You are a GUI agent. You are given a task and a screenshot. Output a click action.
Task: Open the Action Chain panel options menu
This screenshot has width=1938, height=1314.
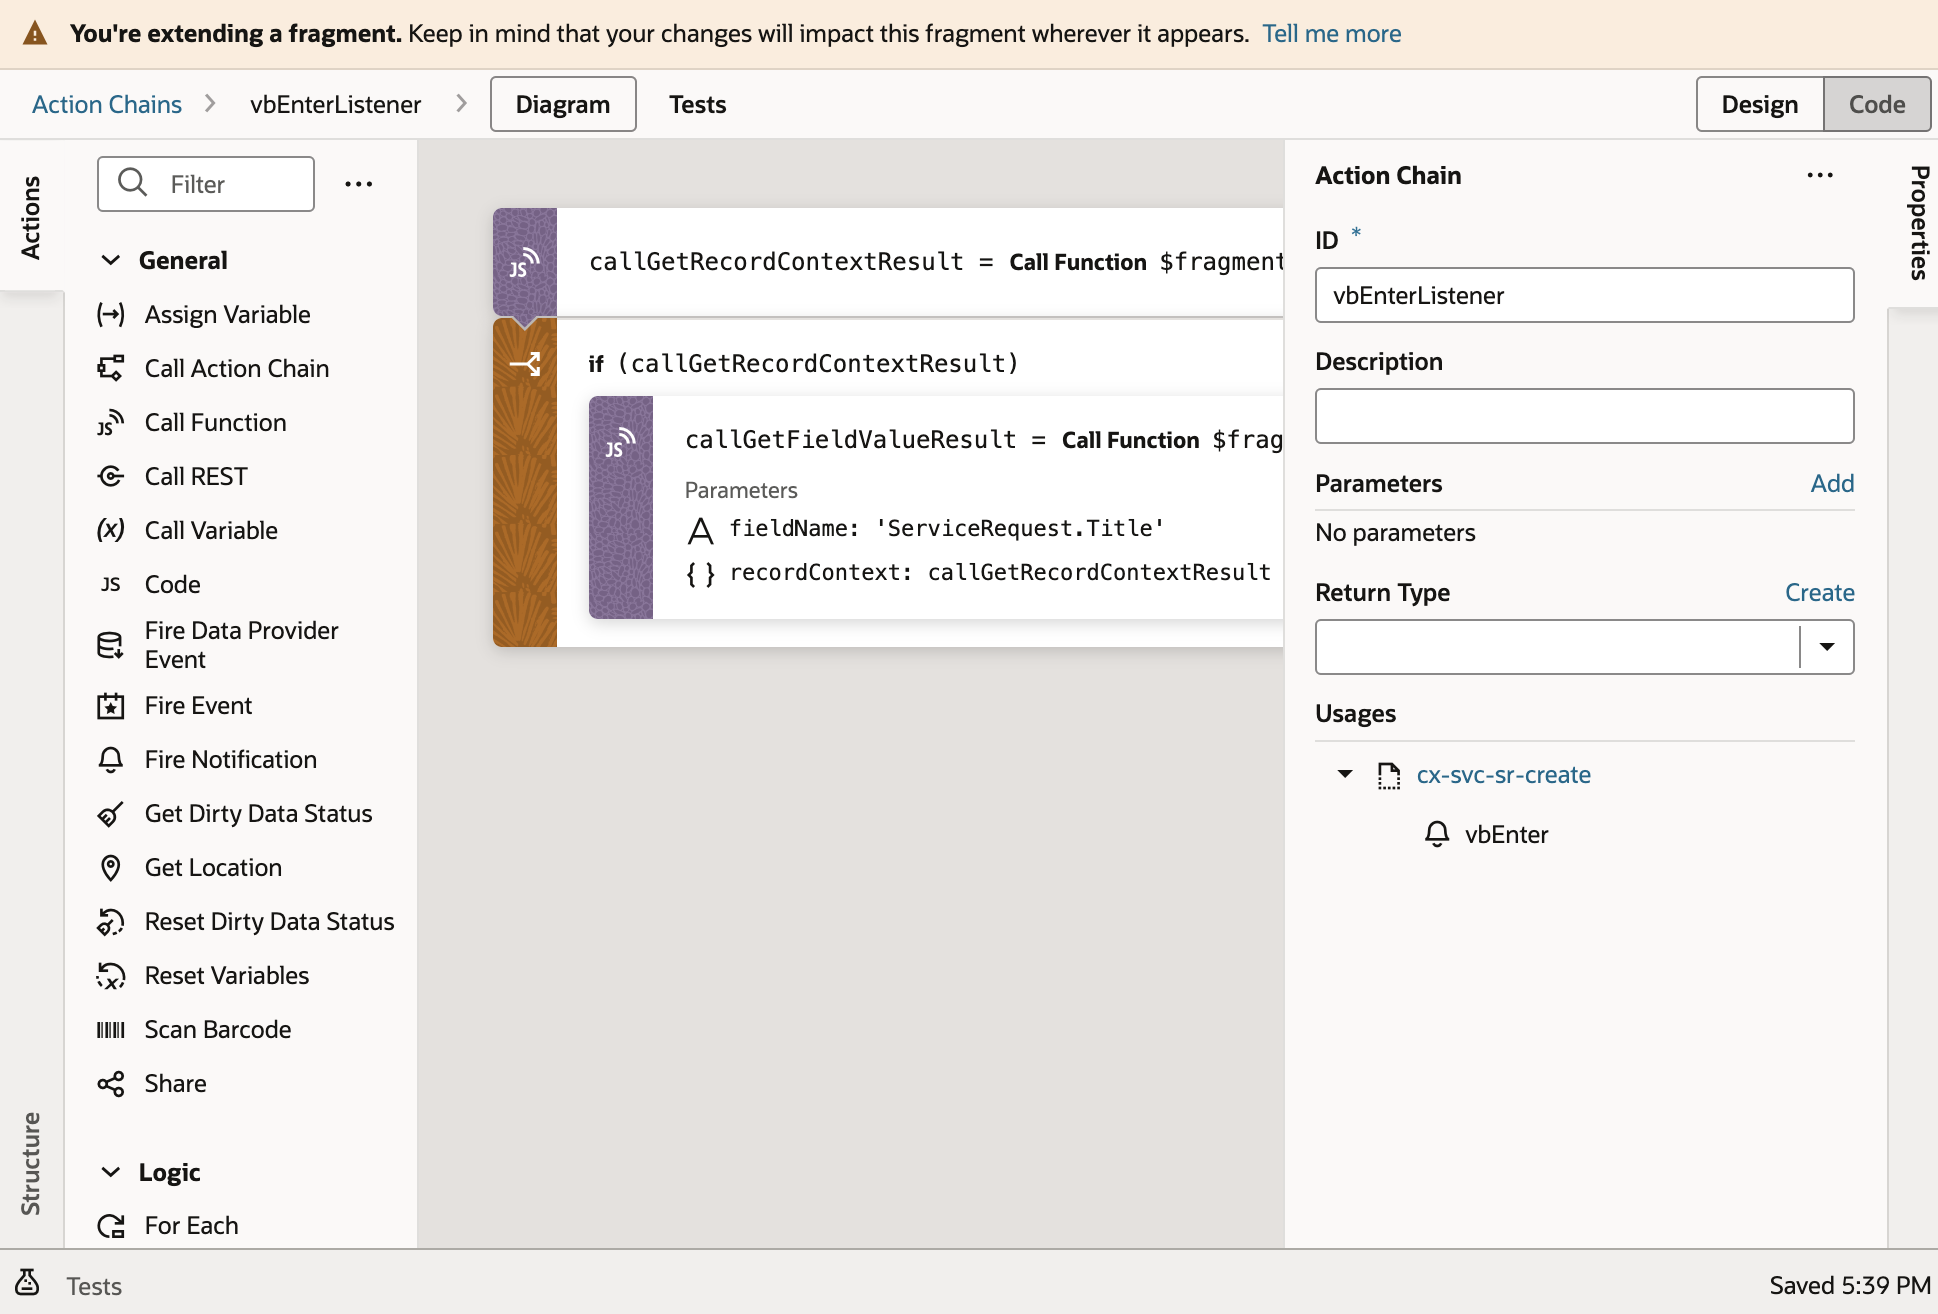(1820, 176)
